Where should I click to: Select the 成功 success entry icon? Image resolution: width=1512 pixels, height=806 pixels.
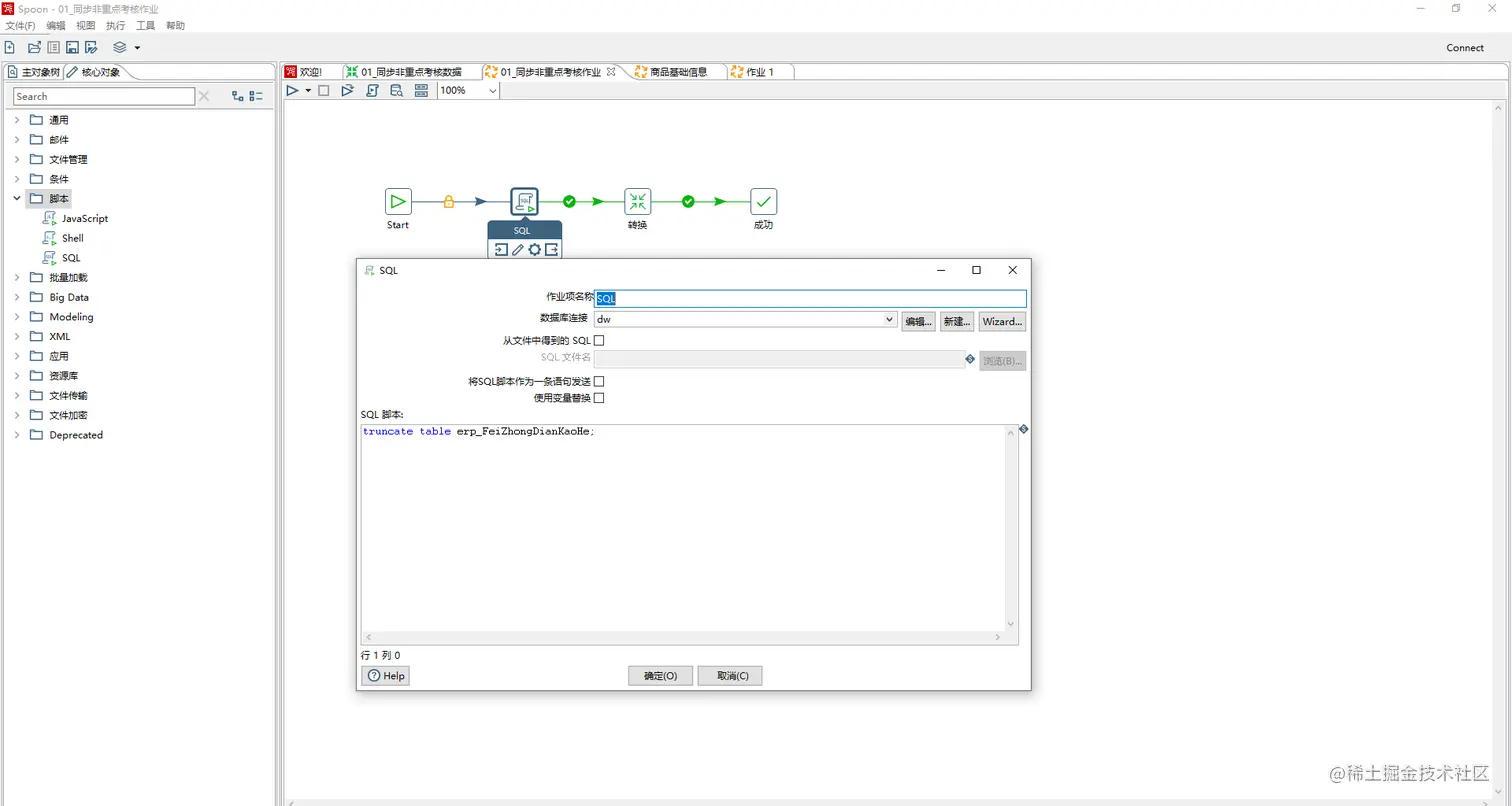click(x=763, y=201)
